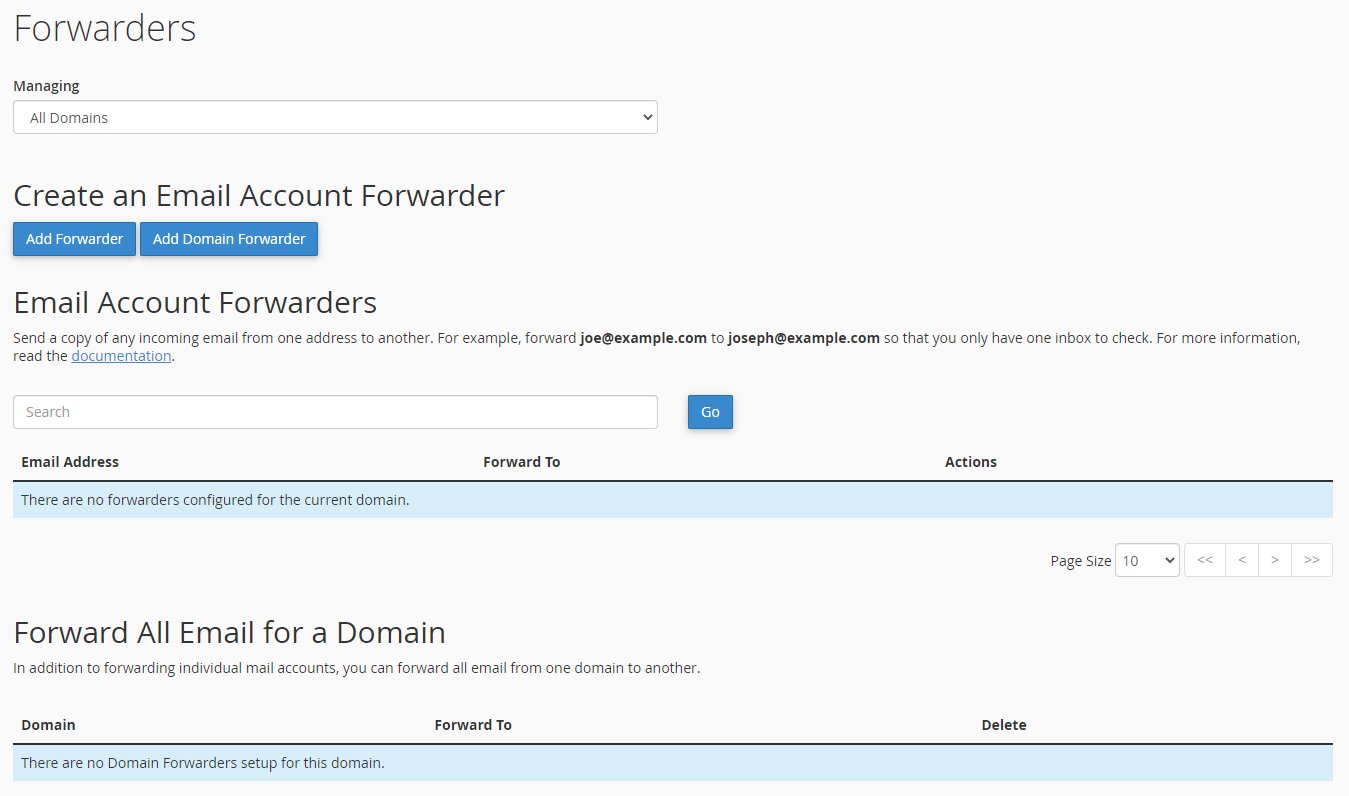This screenshot has width=1349, height=796.
Task: Click the Email Address column header
Action: (x=70, y=462)
